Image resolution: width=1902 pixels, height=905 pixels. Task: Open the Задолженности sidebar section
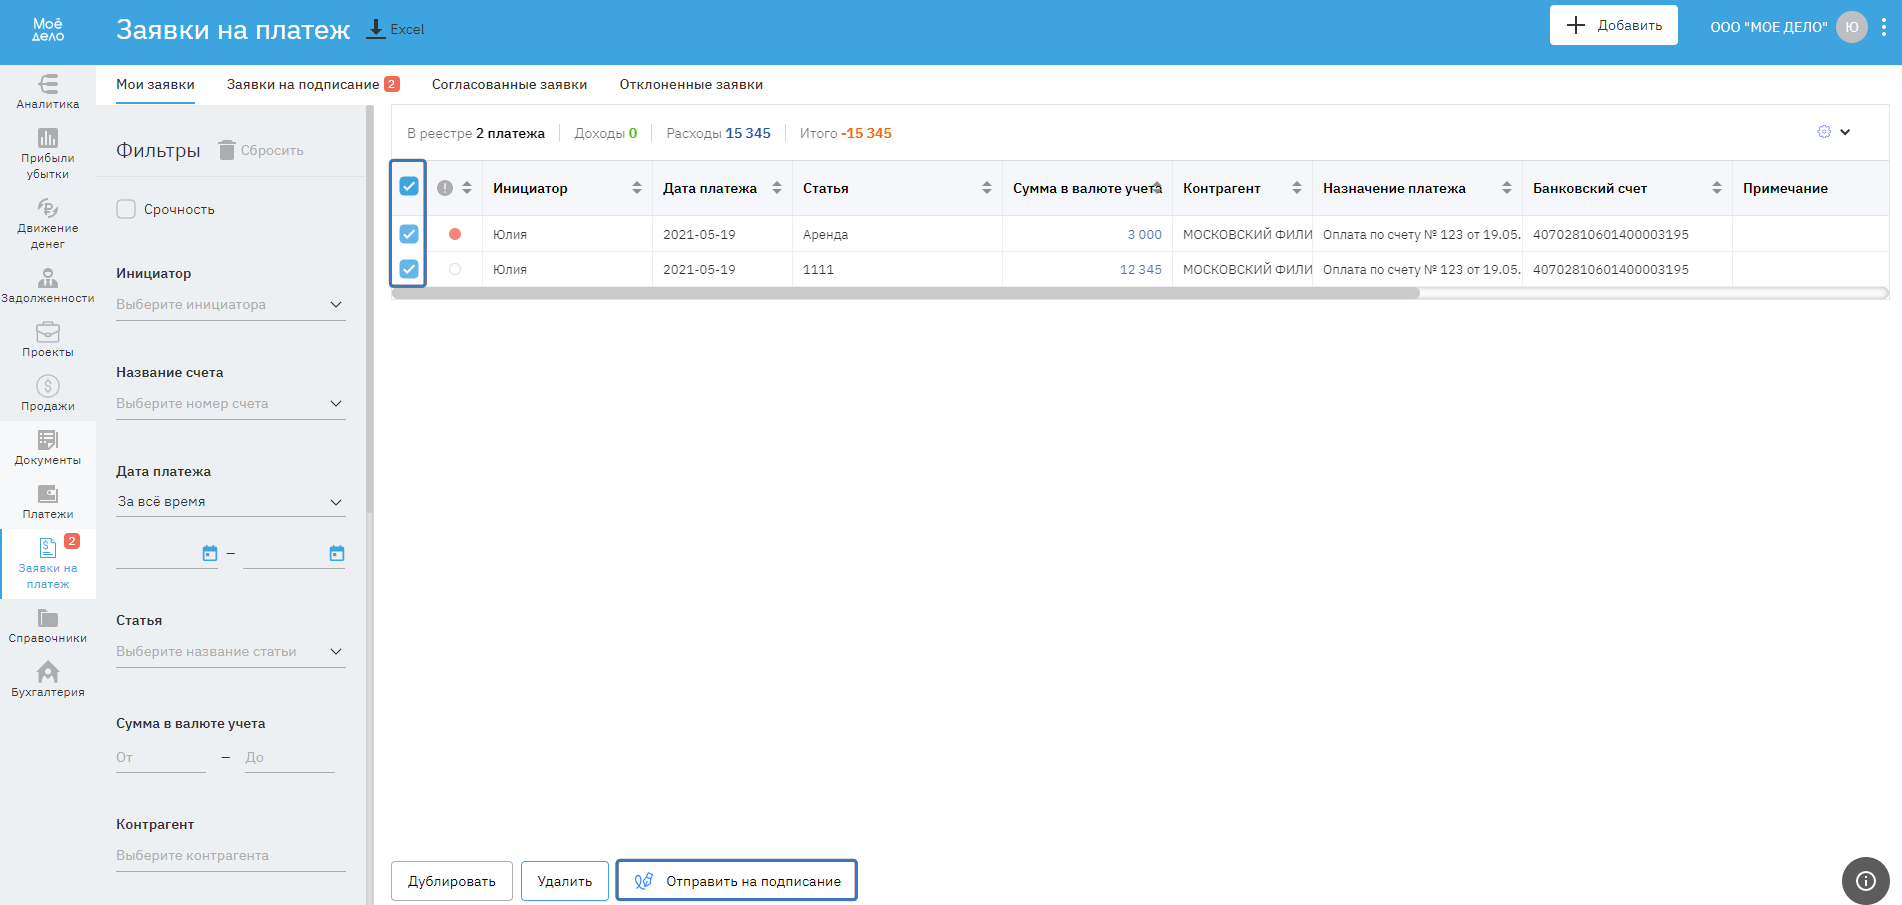[47, 285]
